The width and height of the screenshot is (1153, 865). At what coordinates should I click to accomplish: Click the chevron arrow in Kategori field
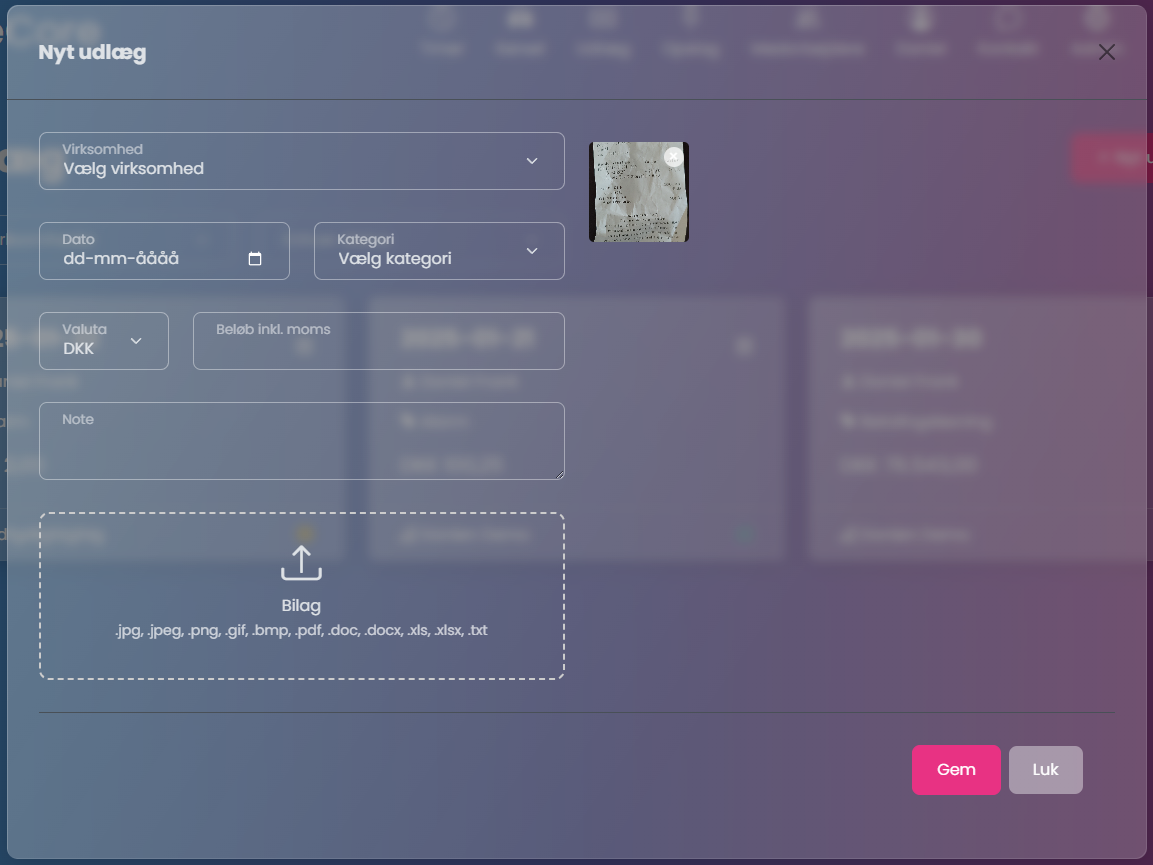pyautogui.click(x=532, y=251)
